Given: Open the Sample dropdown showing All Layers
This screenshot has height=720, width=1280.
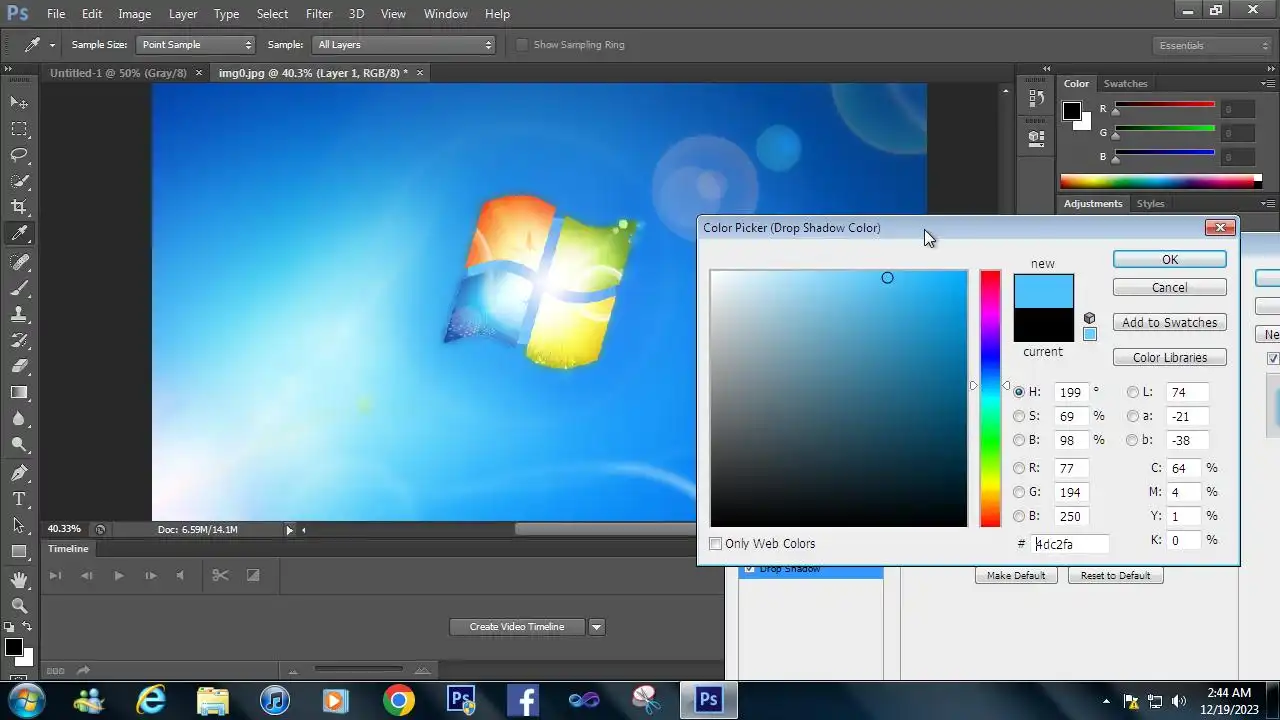Looking at the screenshot, I should point(404,45).
